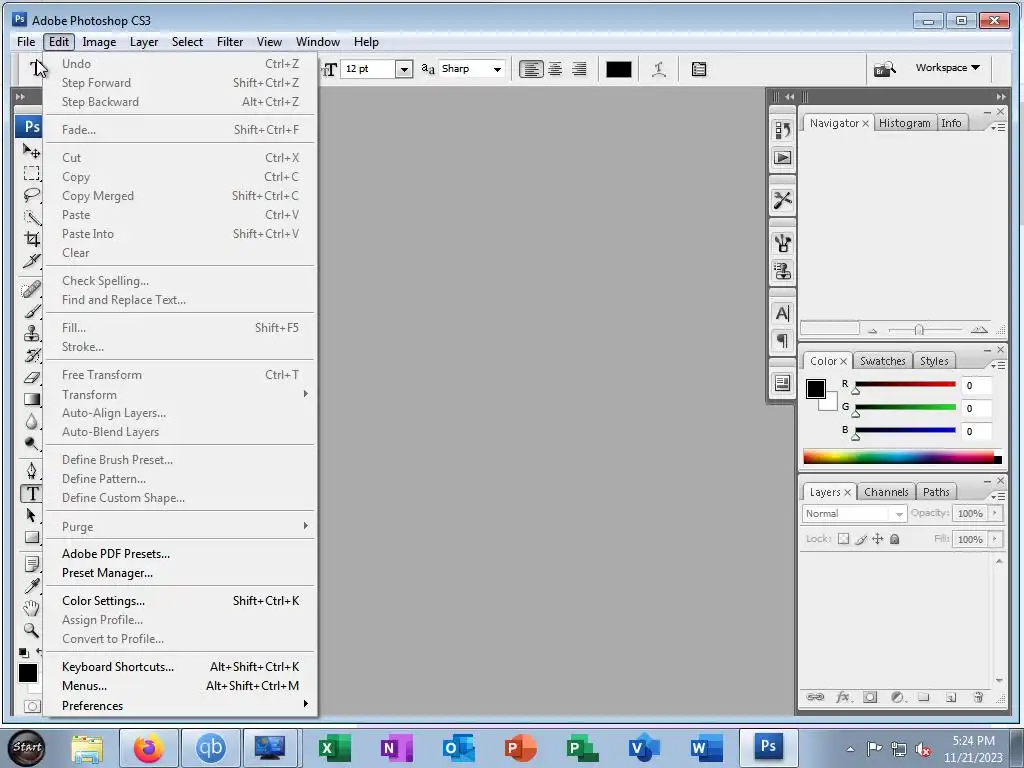Open the font size dropdown

pos(404,69)
